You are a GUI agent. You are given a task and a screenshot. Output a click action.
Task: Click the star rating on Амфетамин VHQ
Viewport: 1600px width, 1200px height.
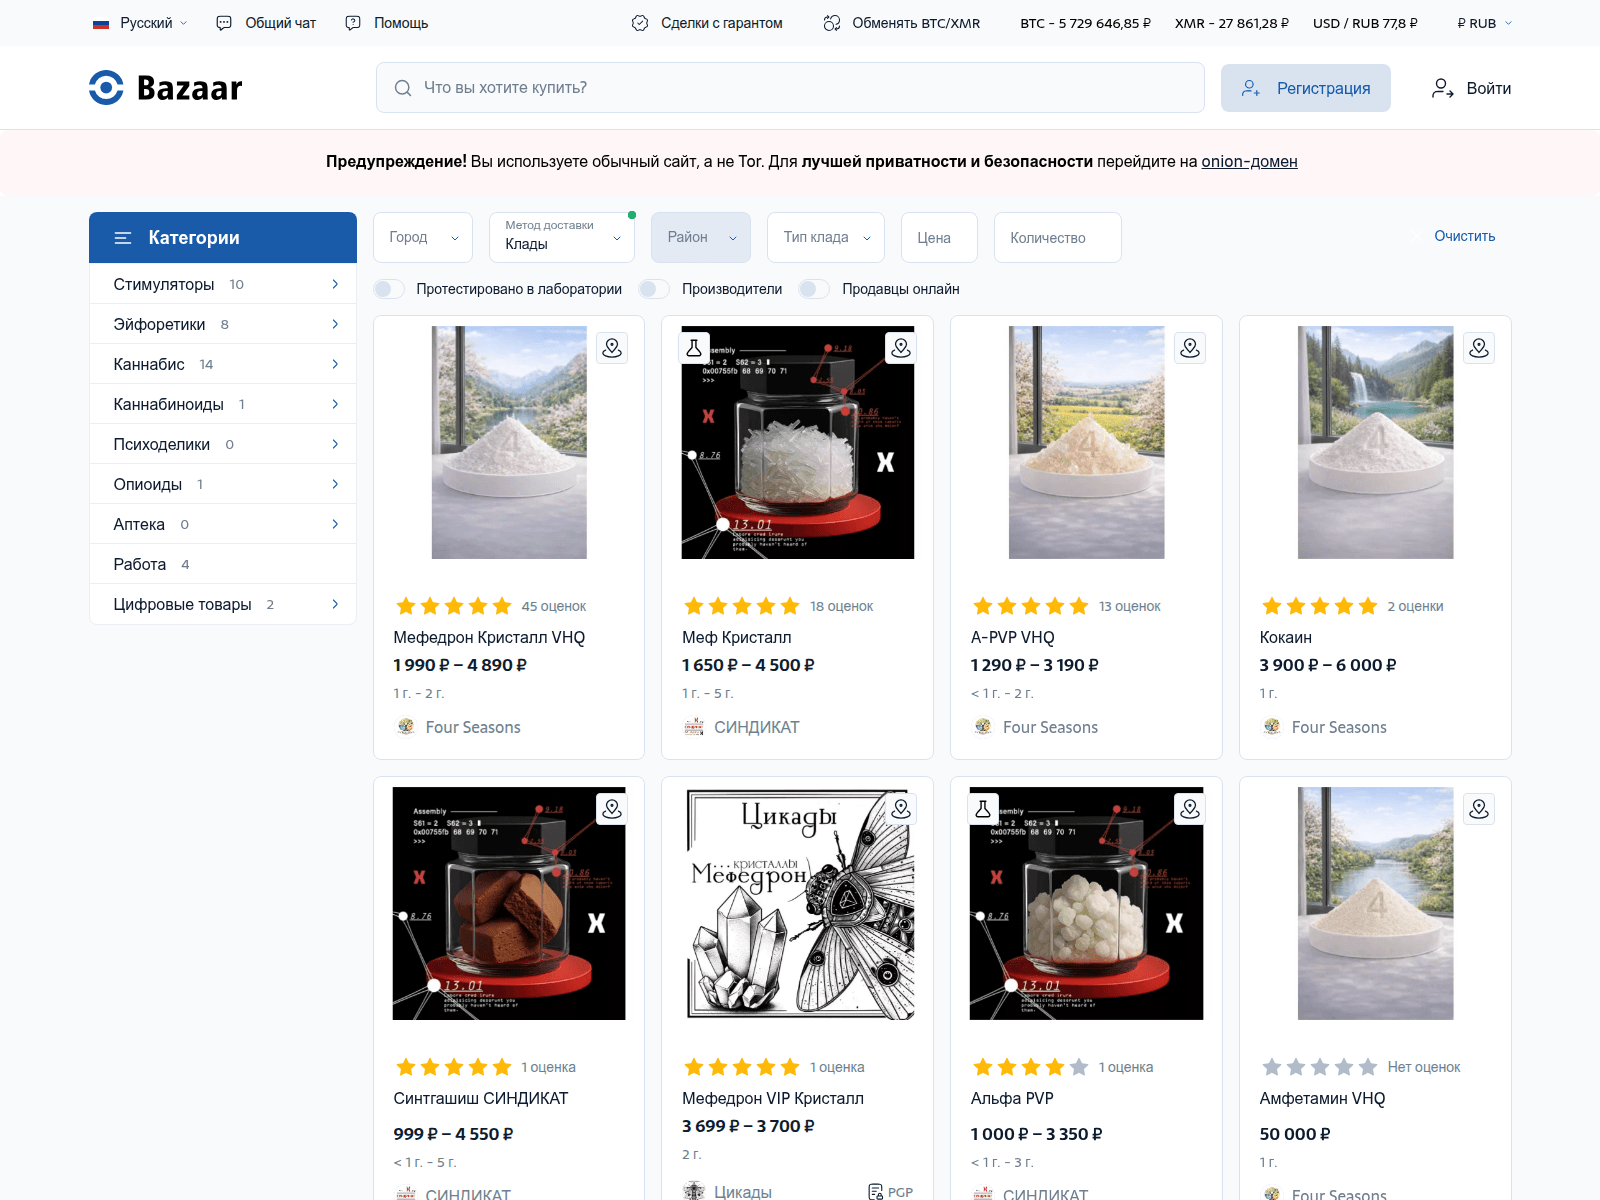(x=1320, y=1067)
